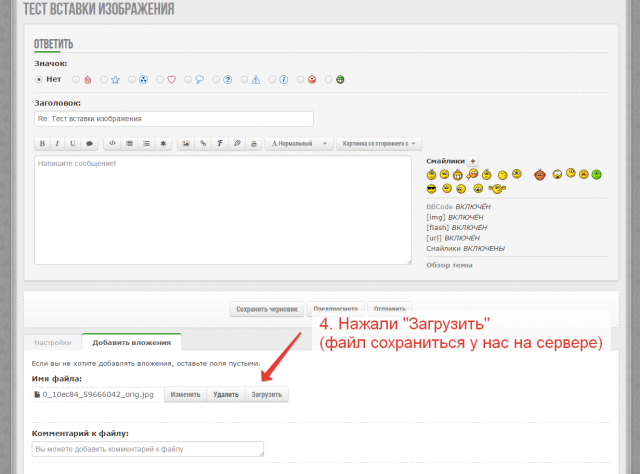Insert a code block with the code icon

(112, 143)
